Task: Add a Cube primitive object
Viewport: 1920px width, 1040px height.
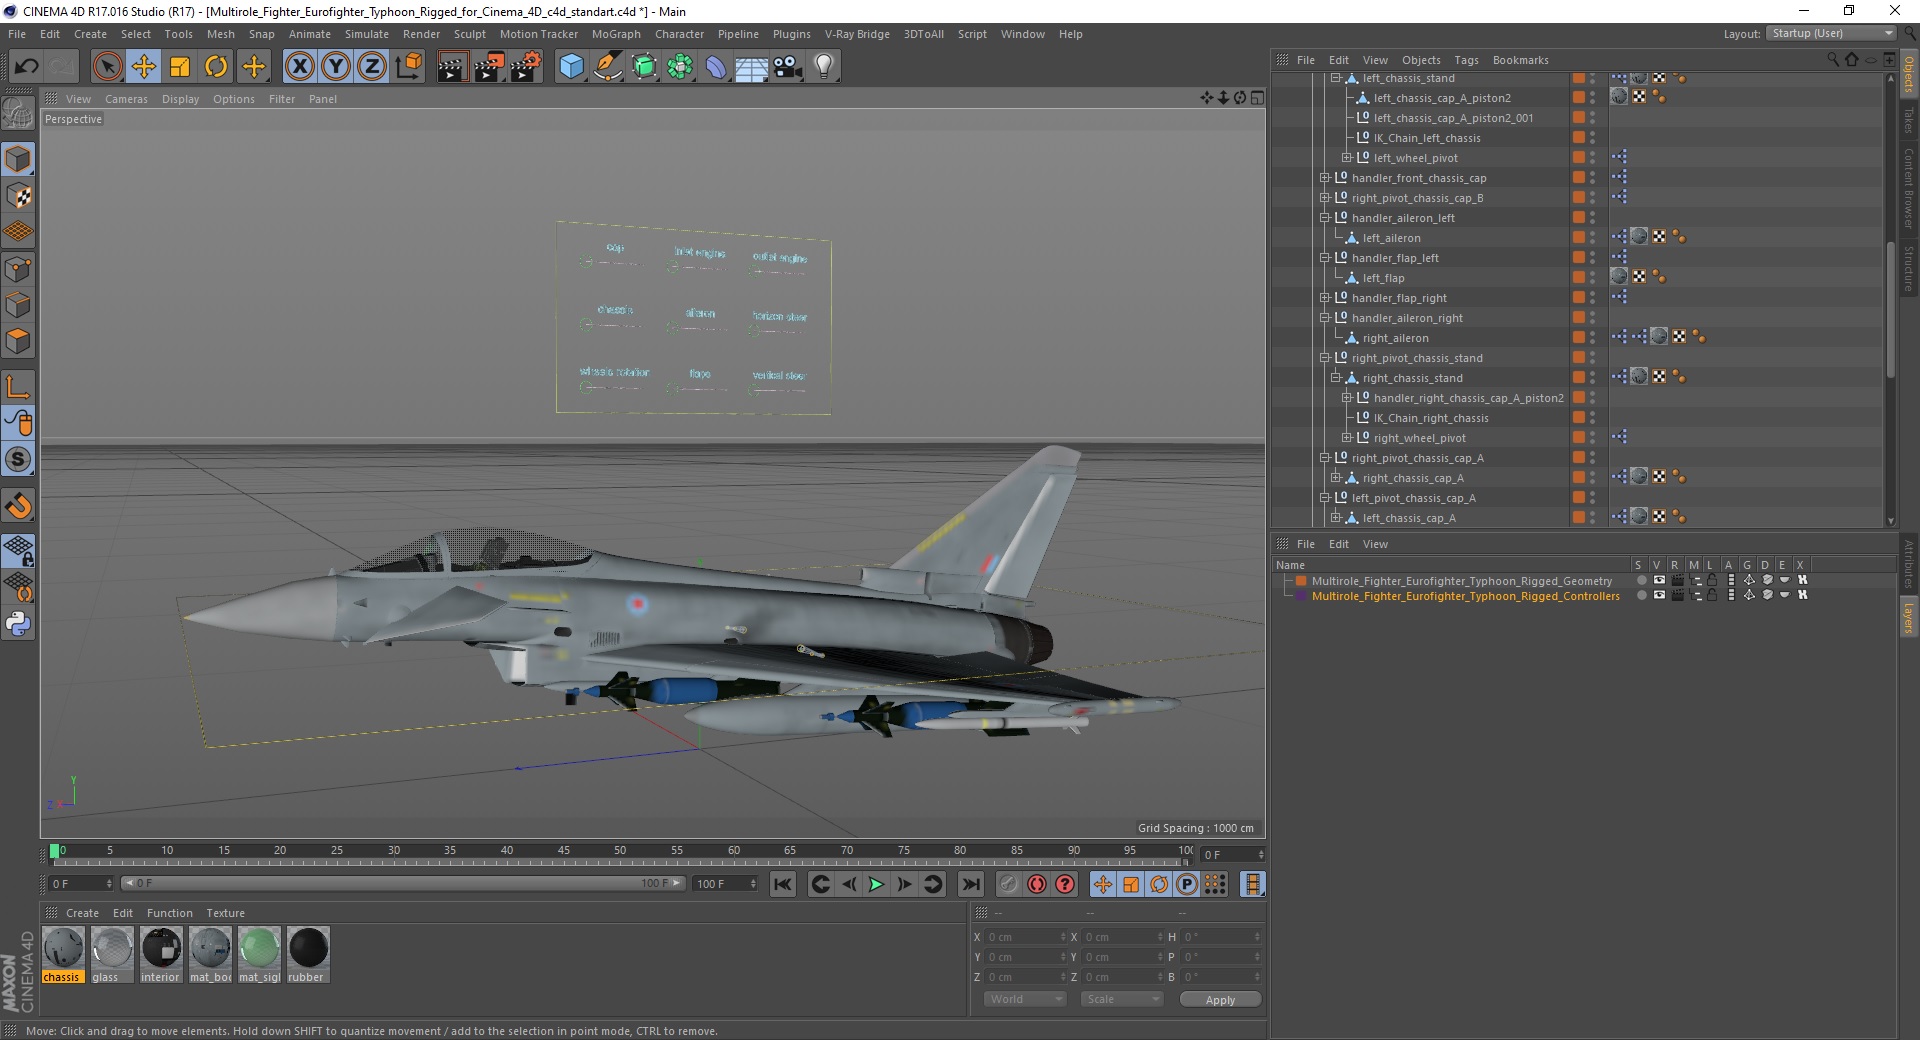Action: coord(572,67)
